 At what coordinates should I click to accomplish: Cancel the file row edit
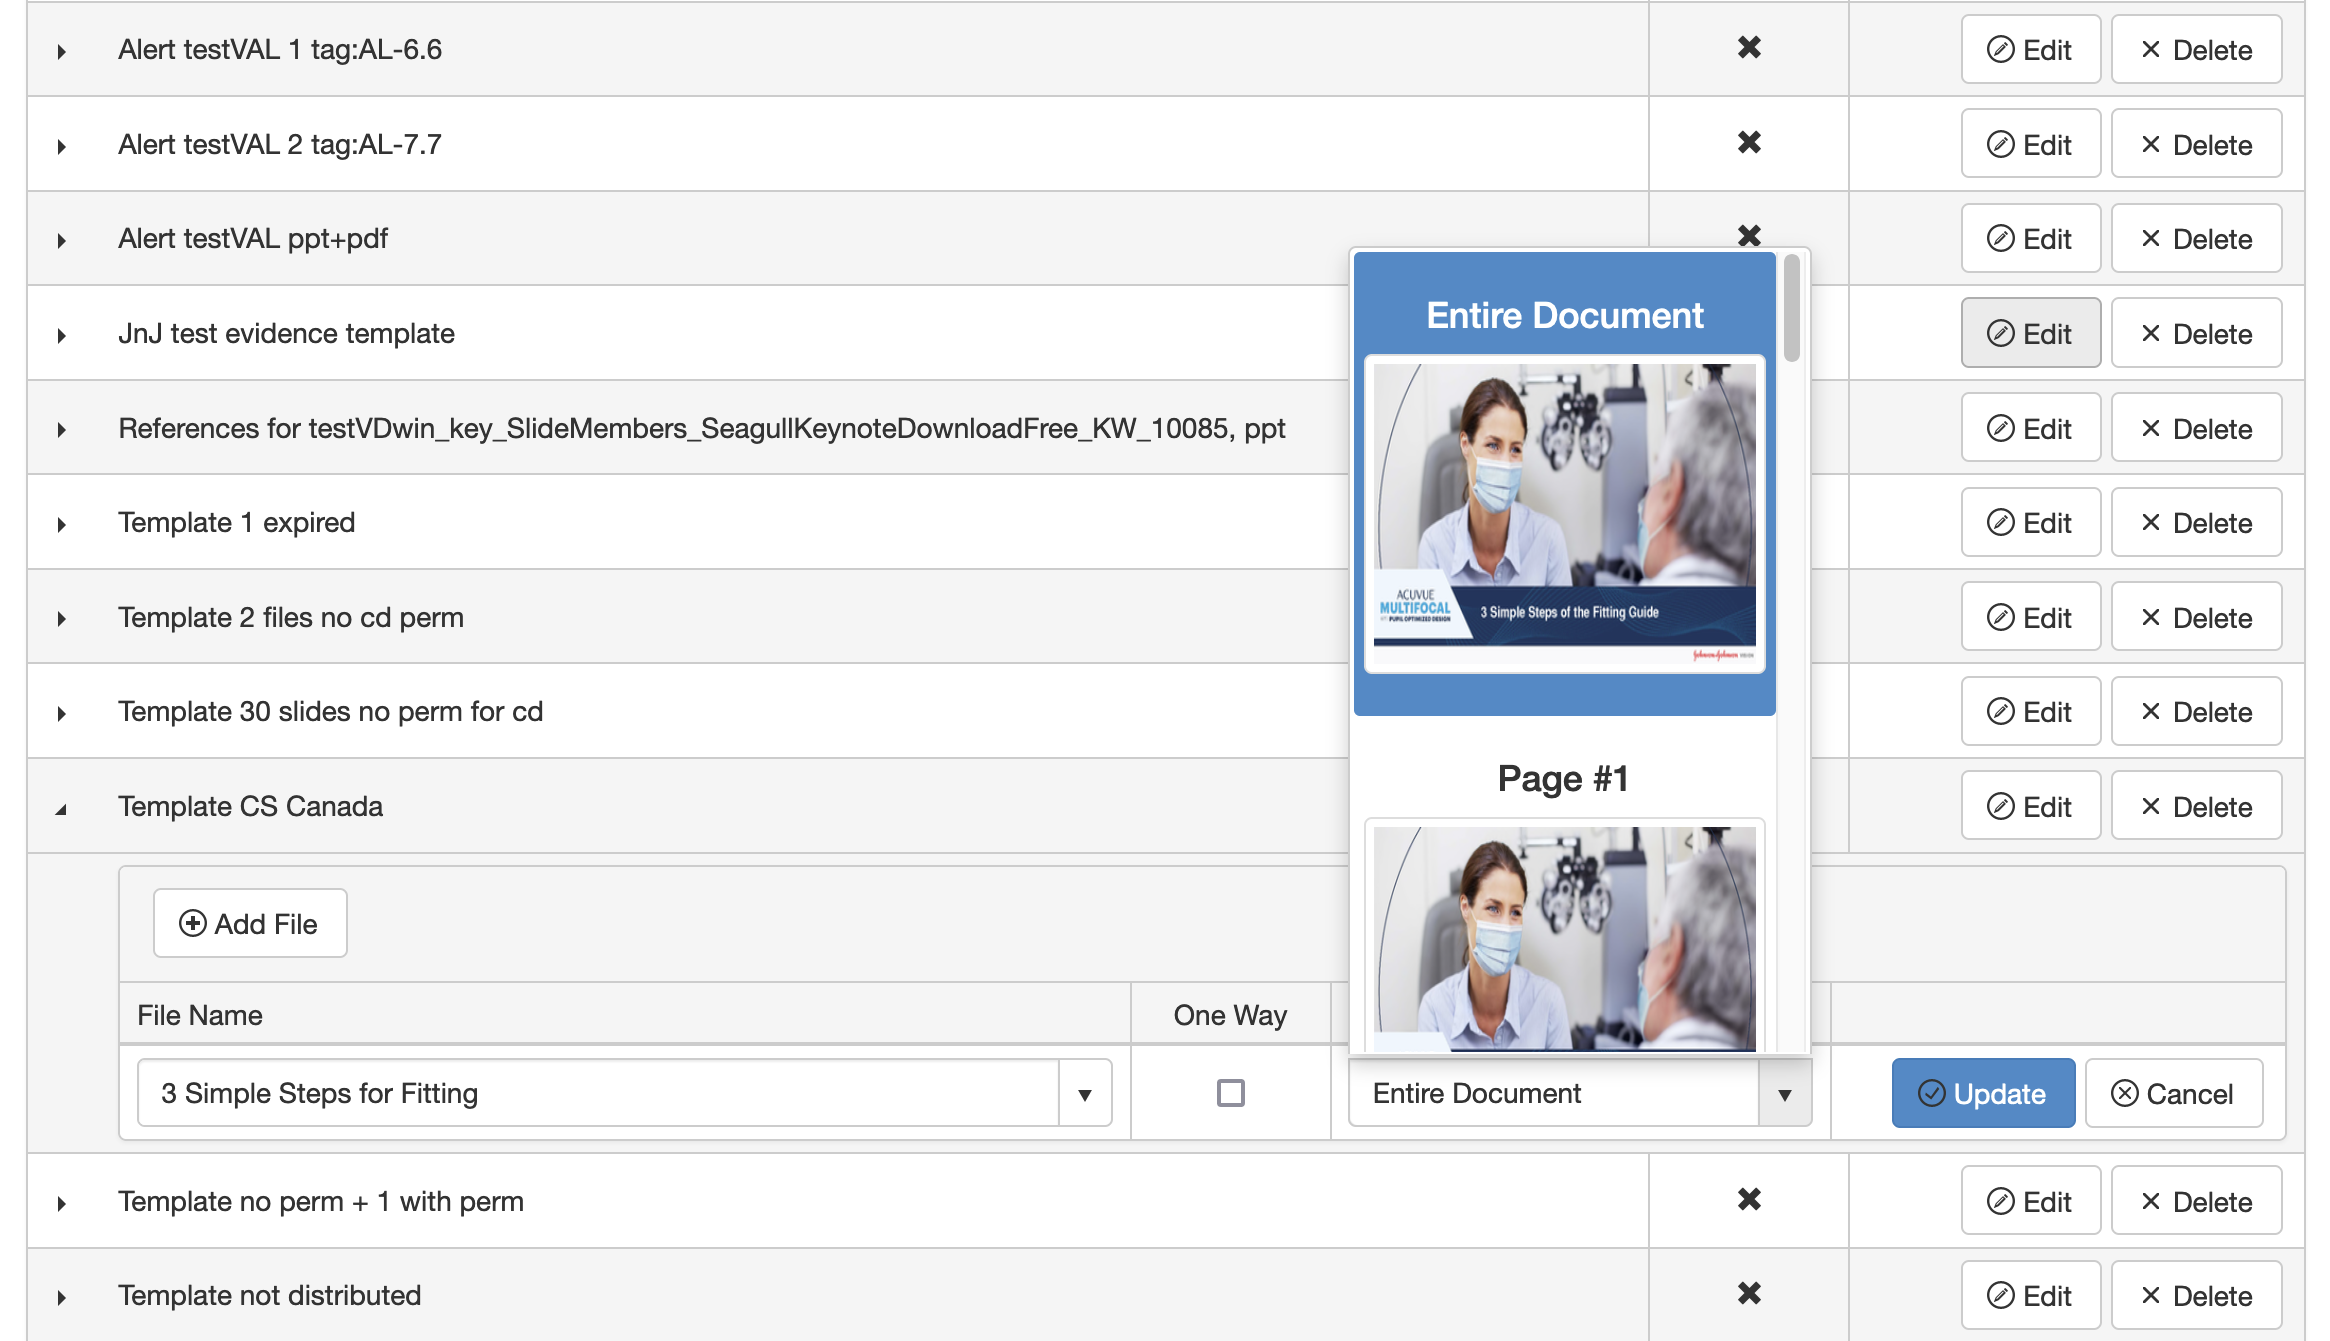coord(2172,1094)
